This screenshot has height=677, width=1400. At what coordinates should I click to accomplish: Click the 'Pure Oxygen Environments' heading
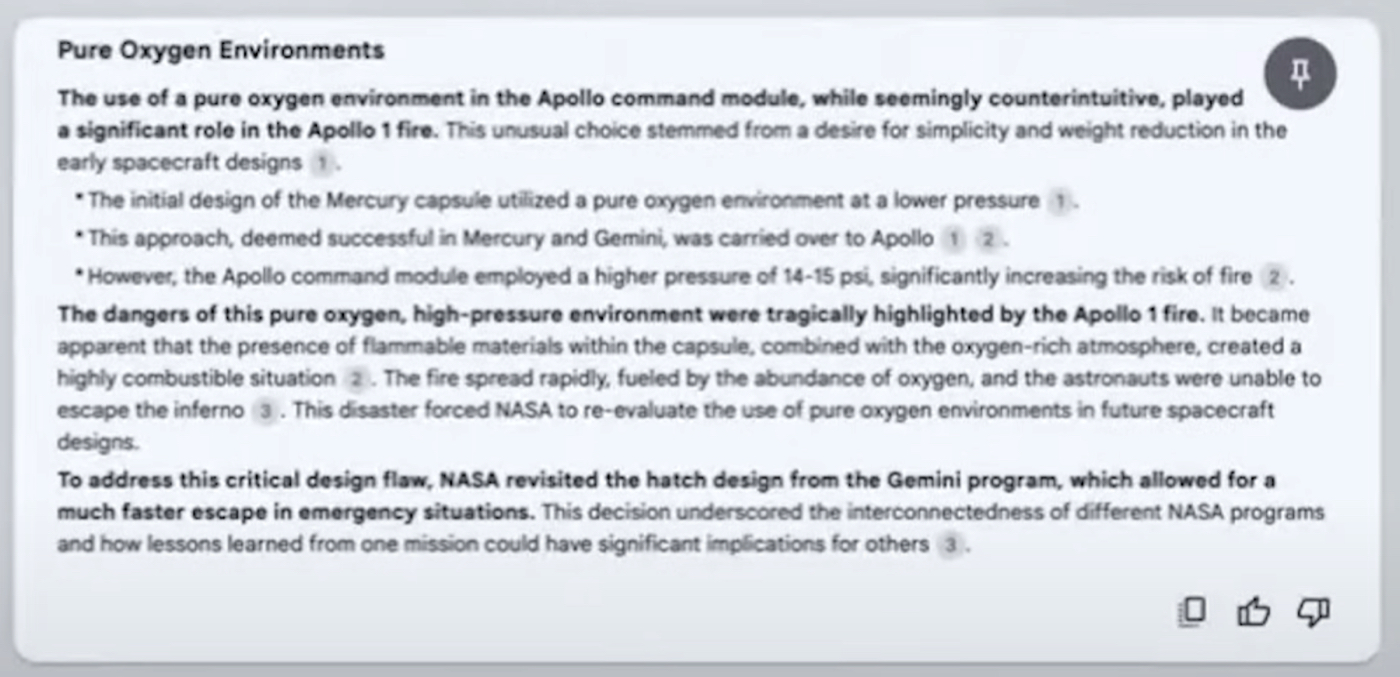click(221, 50)
